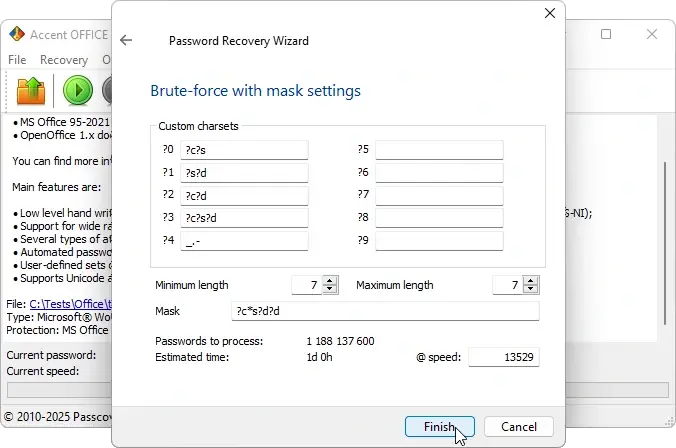Image resolution: width=676 pixels, height=448 pixels.
Task: Click the ?0 custom charset field
Action: pos(244,150)
